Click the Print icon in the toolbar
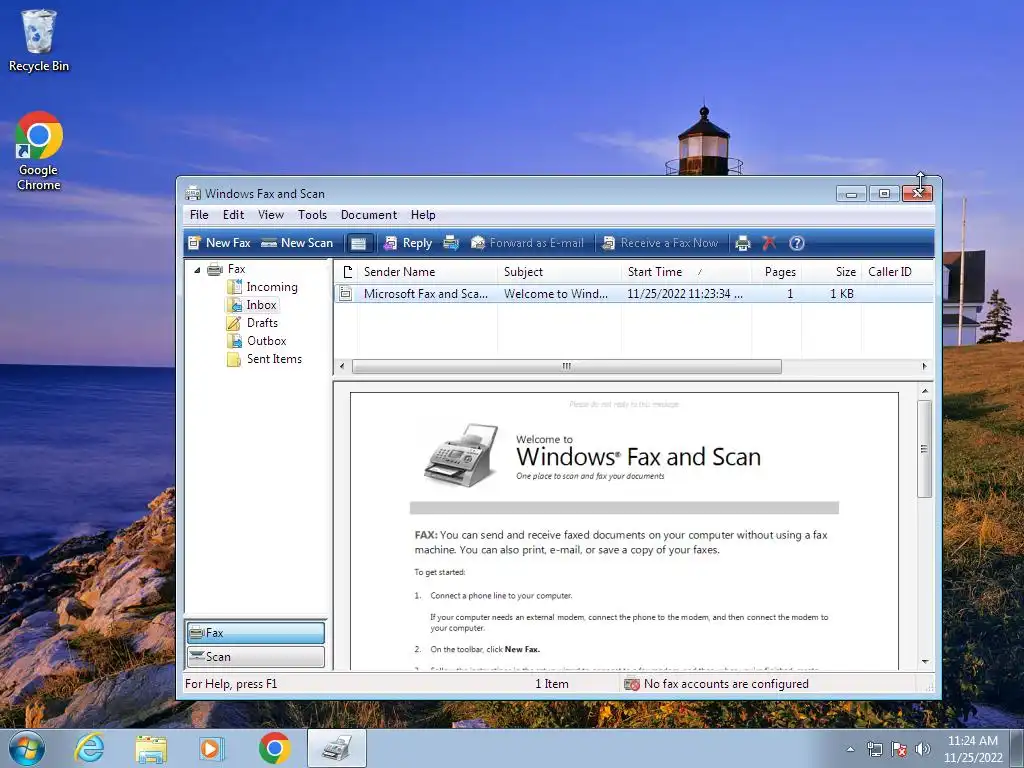 (743, 244)
